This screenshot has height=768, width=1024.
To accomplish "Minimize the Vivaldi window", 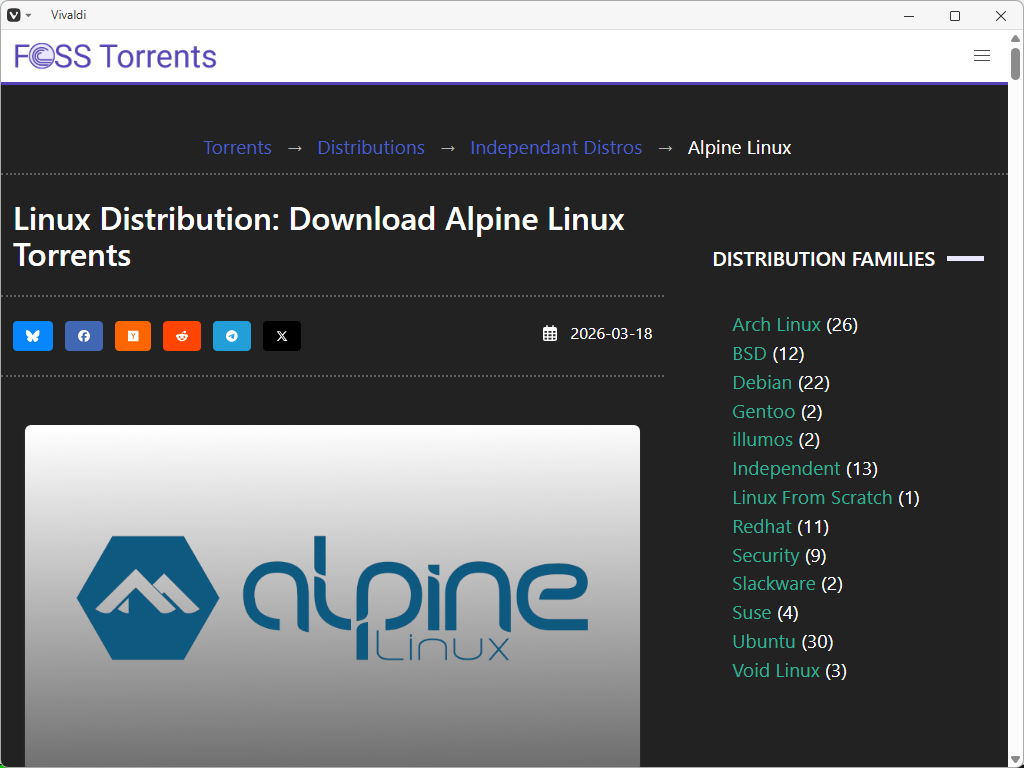I will click(909, 16).
